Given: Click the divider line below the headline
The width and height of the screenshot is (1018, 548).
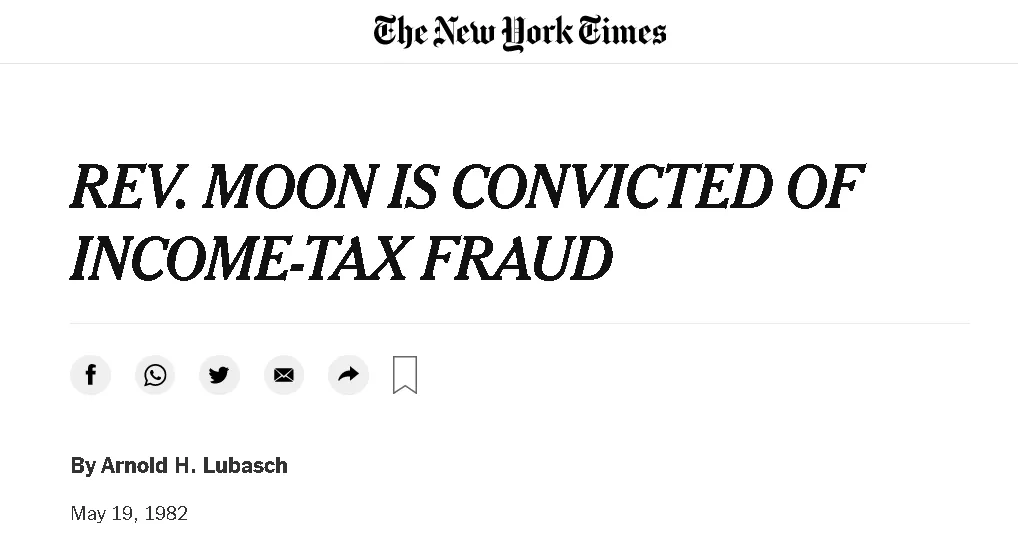Looking at the screenshot, I should coord(519,324).
